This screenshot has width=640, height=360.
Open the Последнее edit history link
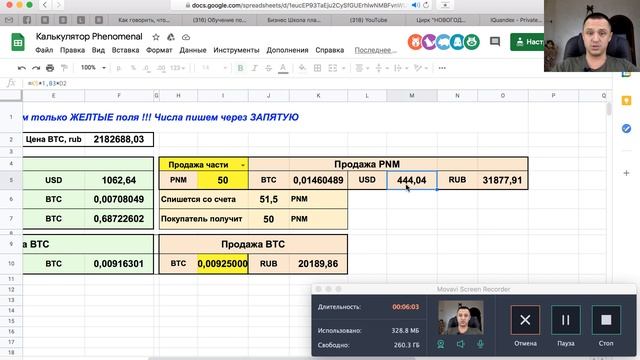375,50
